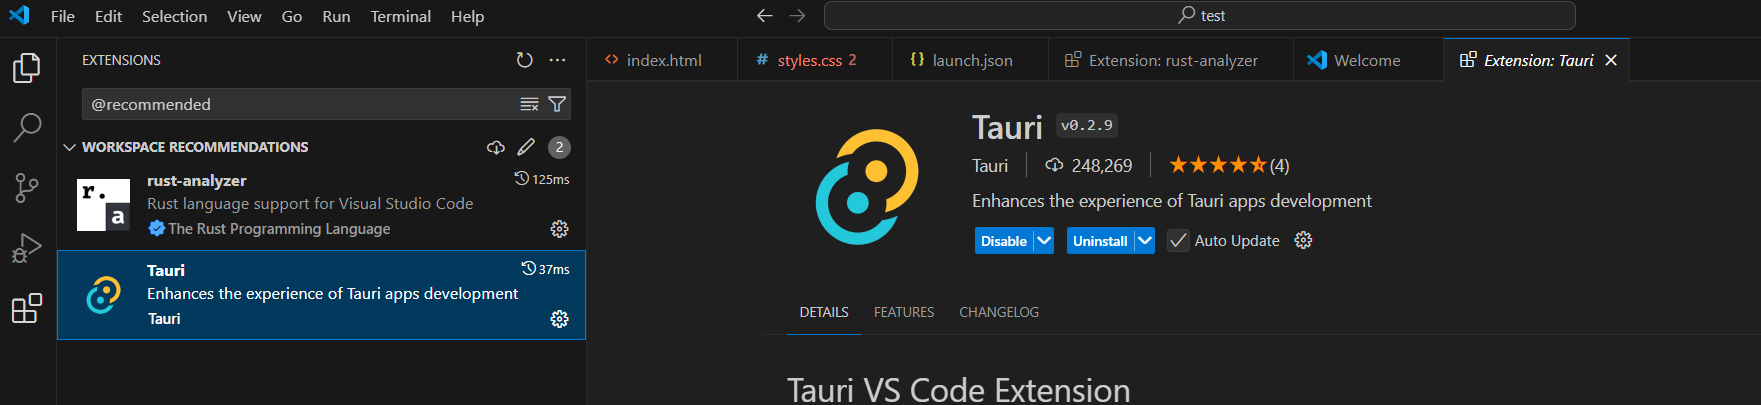Open the Run and Debug view
Image resolution: width=1761 pixels, height=405 pixels.
27,248
